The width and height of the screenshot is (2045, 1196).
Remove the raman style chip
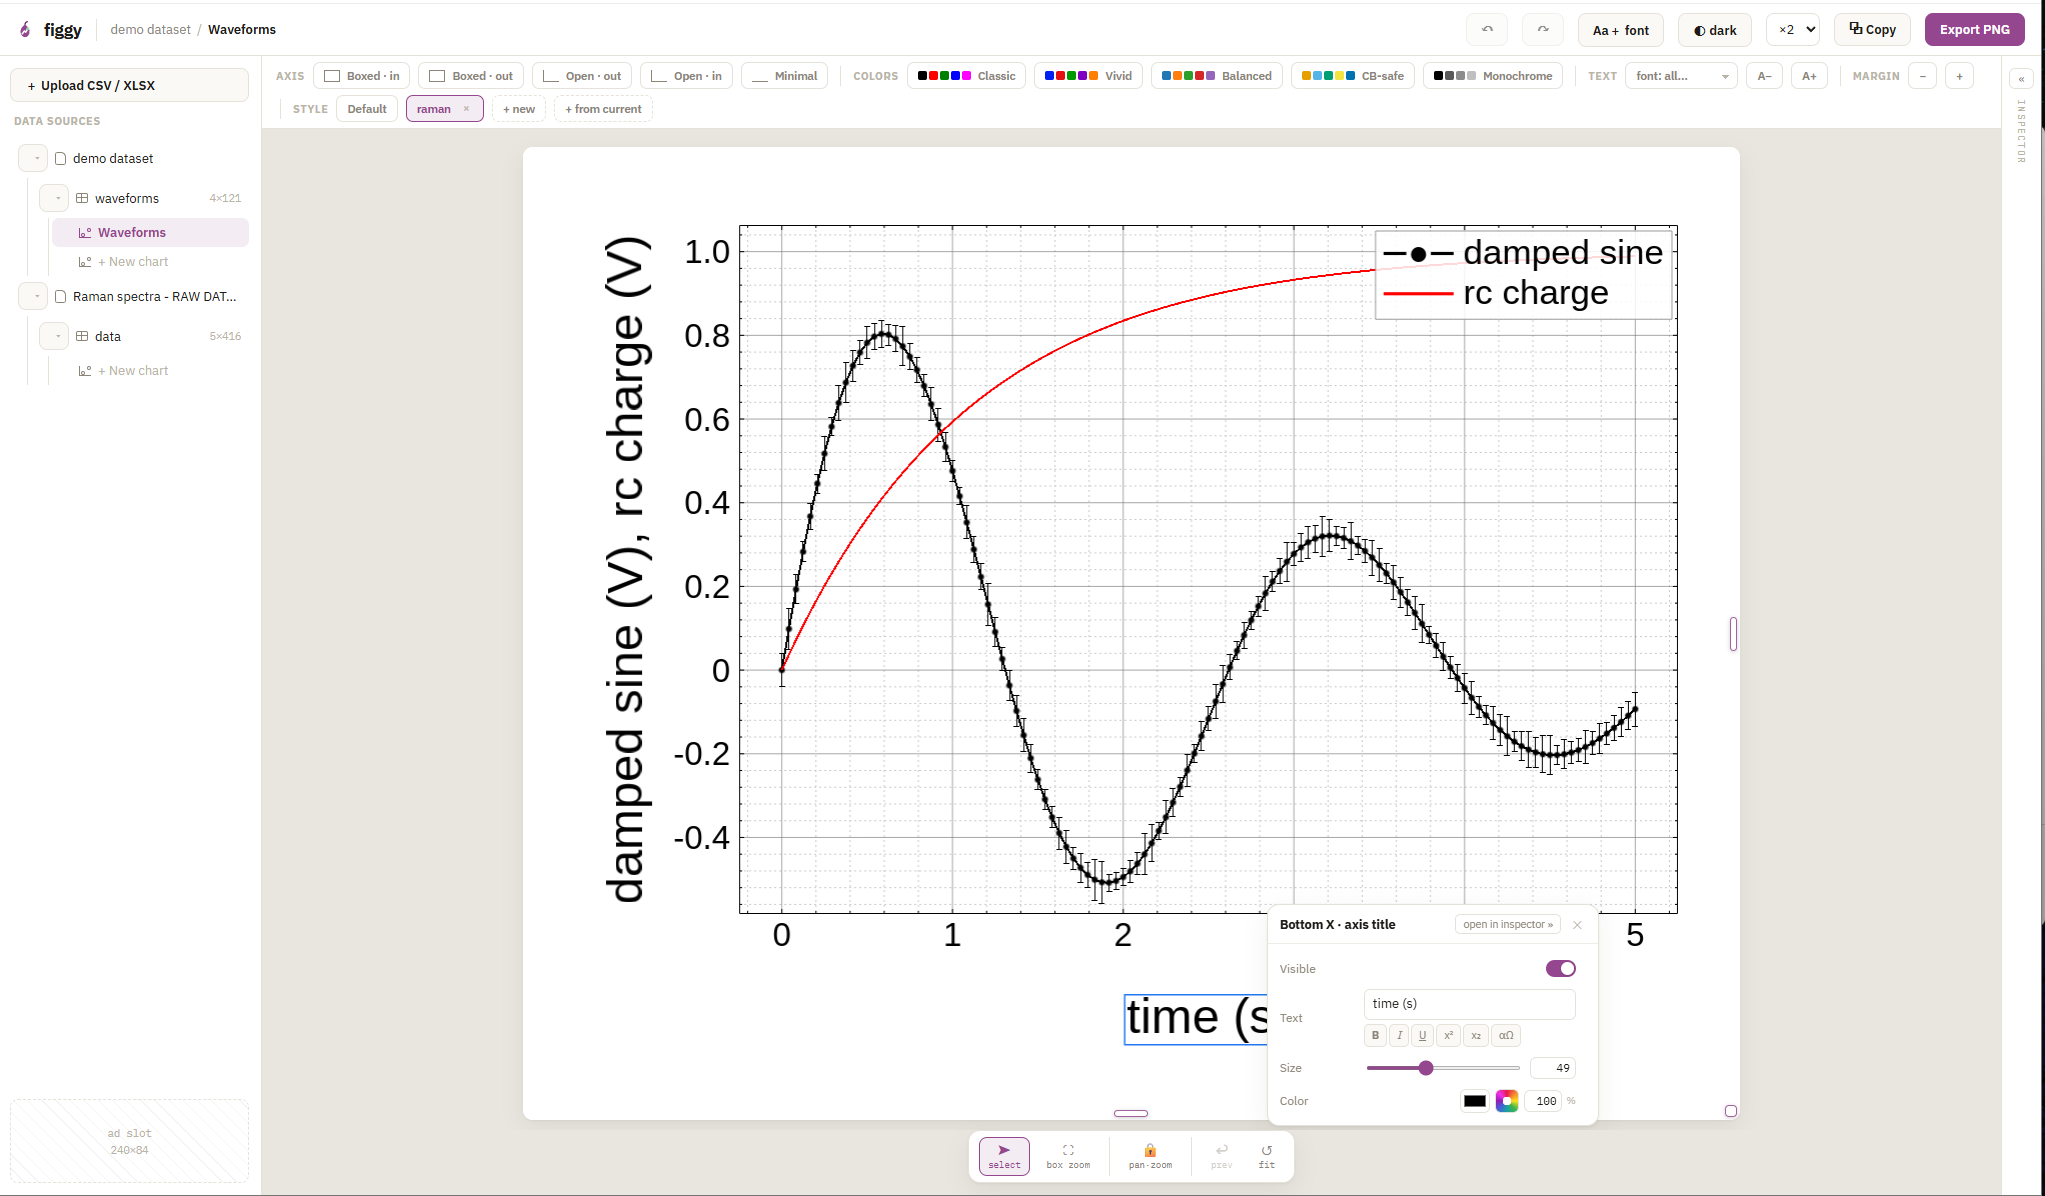466,109
